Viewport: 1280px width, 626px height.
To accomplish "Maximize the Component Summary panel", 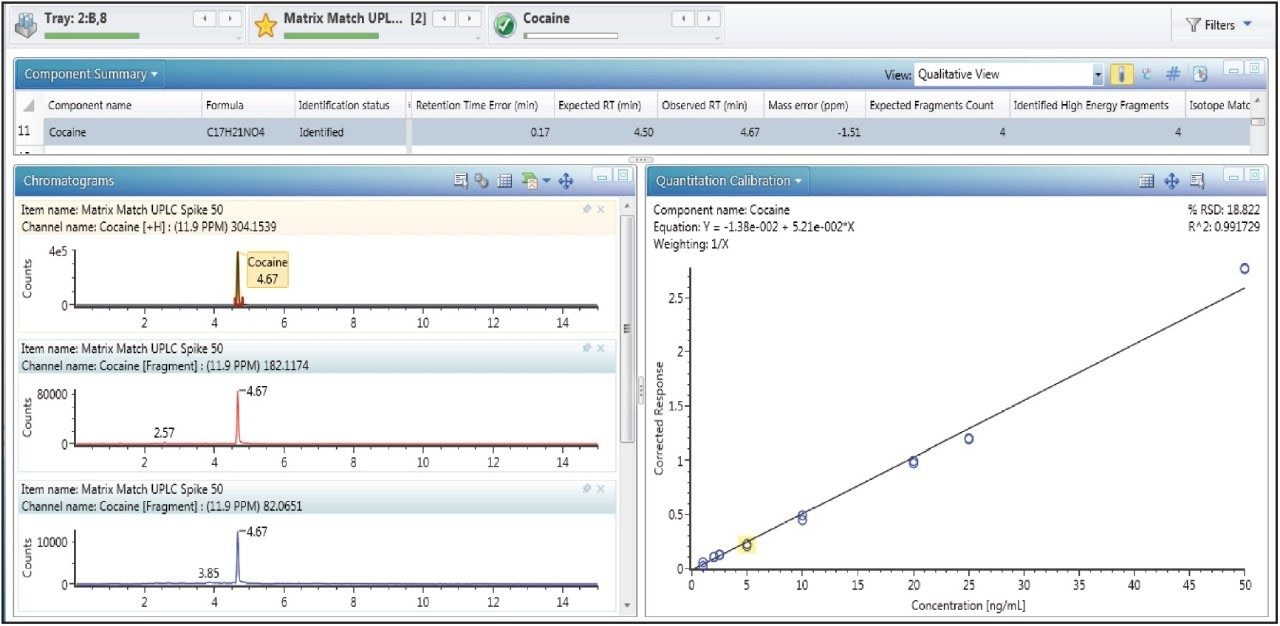I will click(1254, 68).
